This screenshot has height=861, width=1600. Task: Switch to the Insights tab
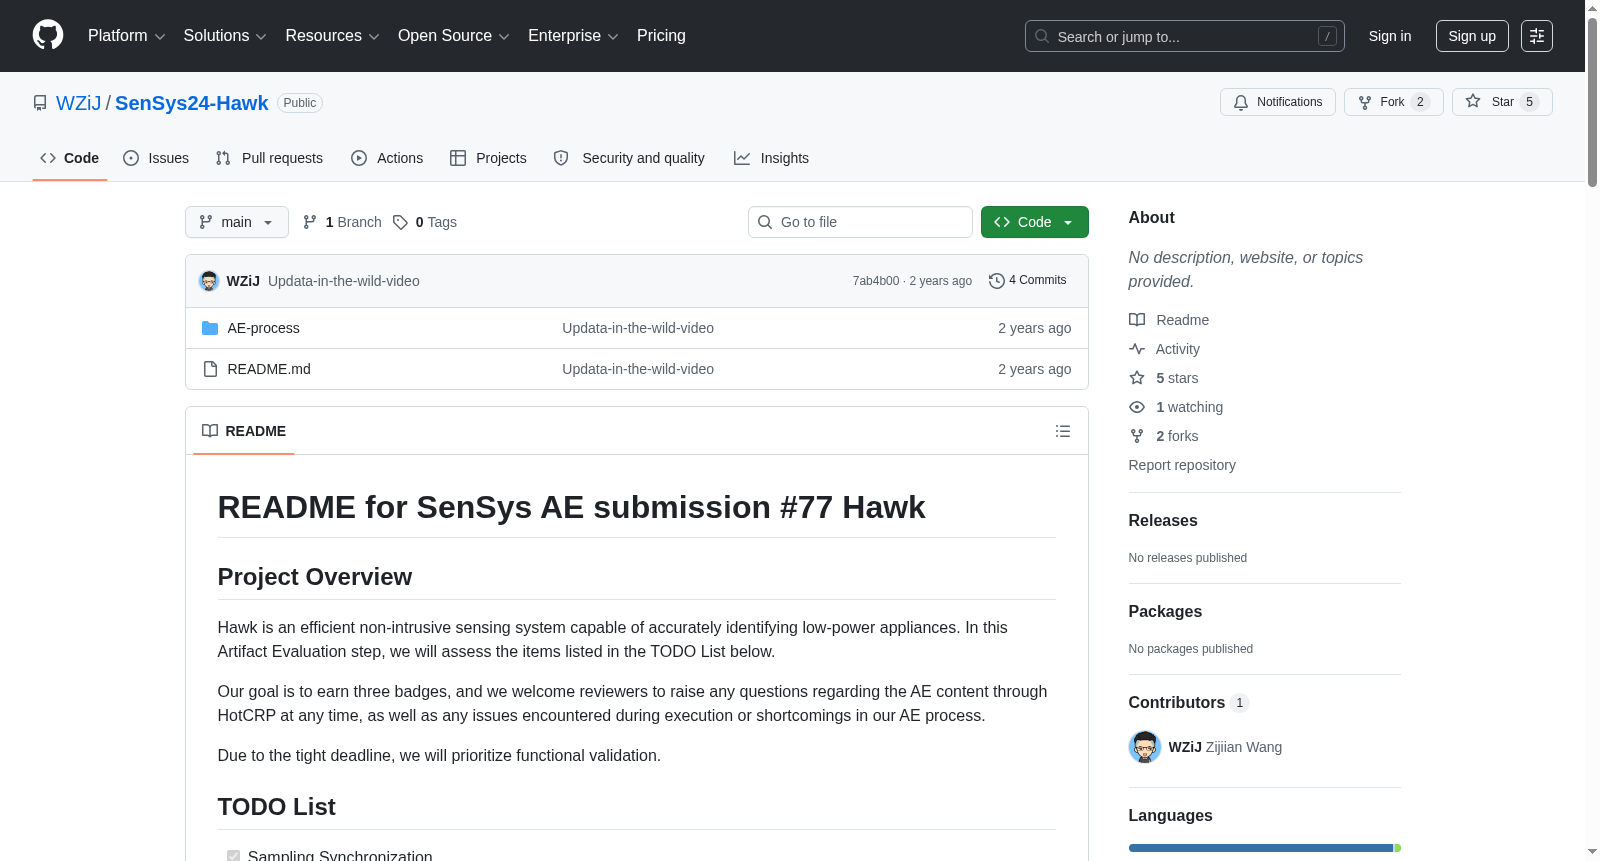point(771,158)
